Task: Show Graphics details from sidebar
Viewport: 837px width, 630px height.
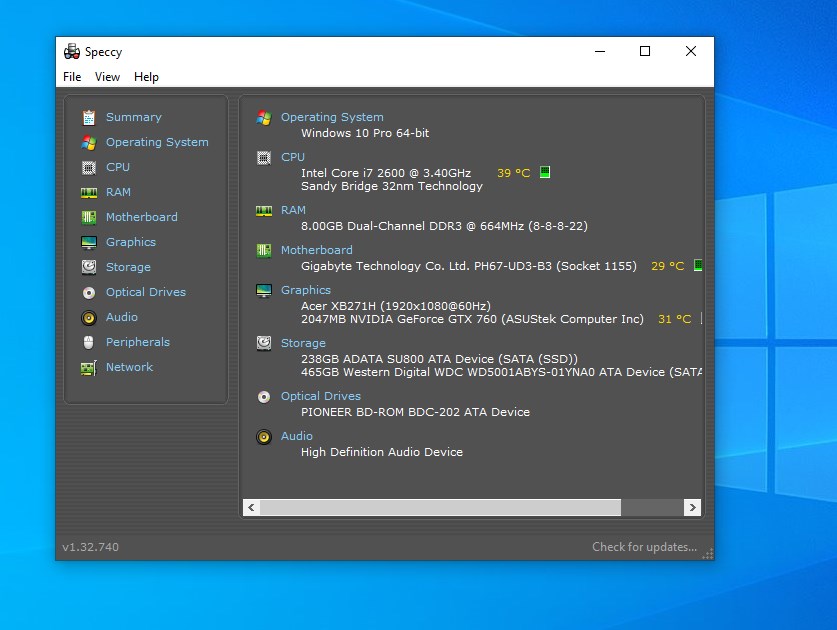Action: pyautogui.click(x=131, y=242)
